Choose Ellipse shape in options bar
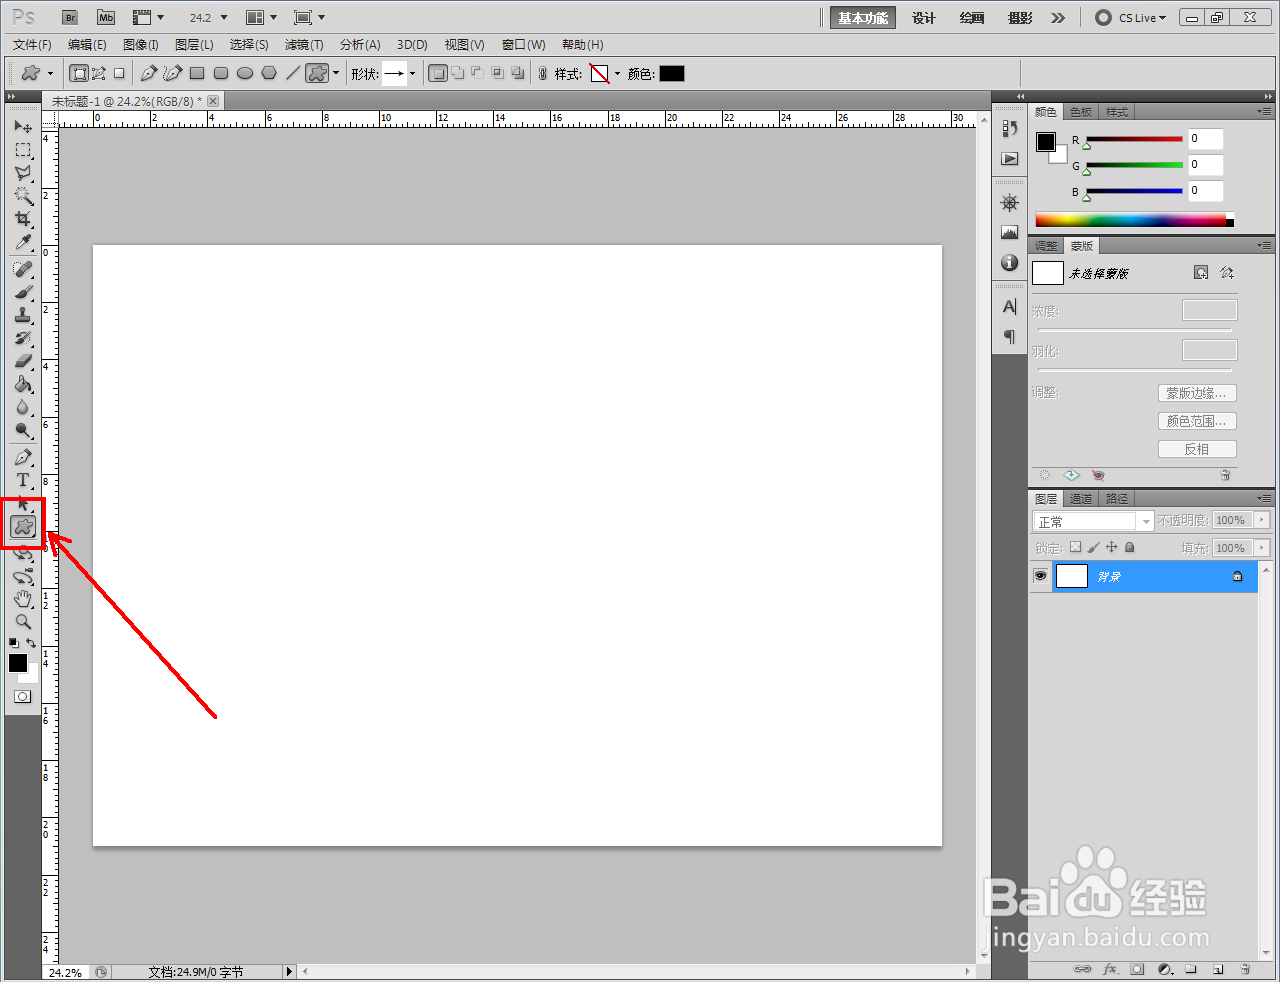 (245, 73)
